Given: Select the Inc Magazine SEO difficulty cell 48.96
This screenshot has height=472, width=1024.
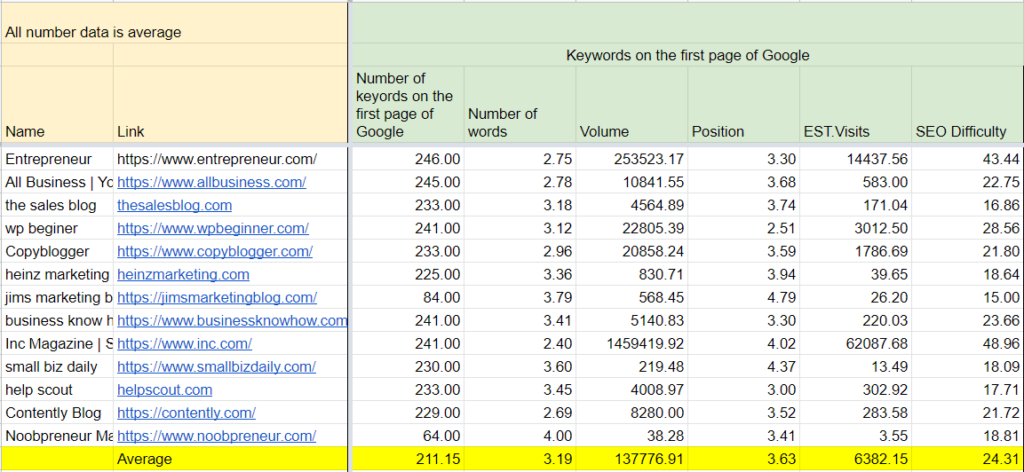Looking at the screenshot, I should tap(967, 344).
